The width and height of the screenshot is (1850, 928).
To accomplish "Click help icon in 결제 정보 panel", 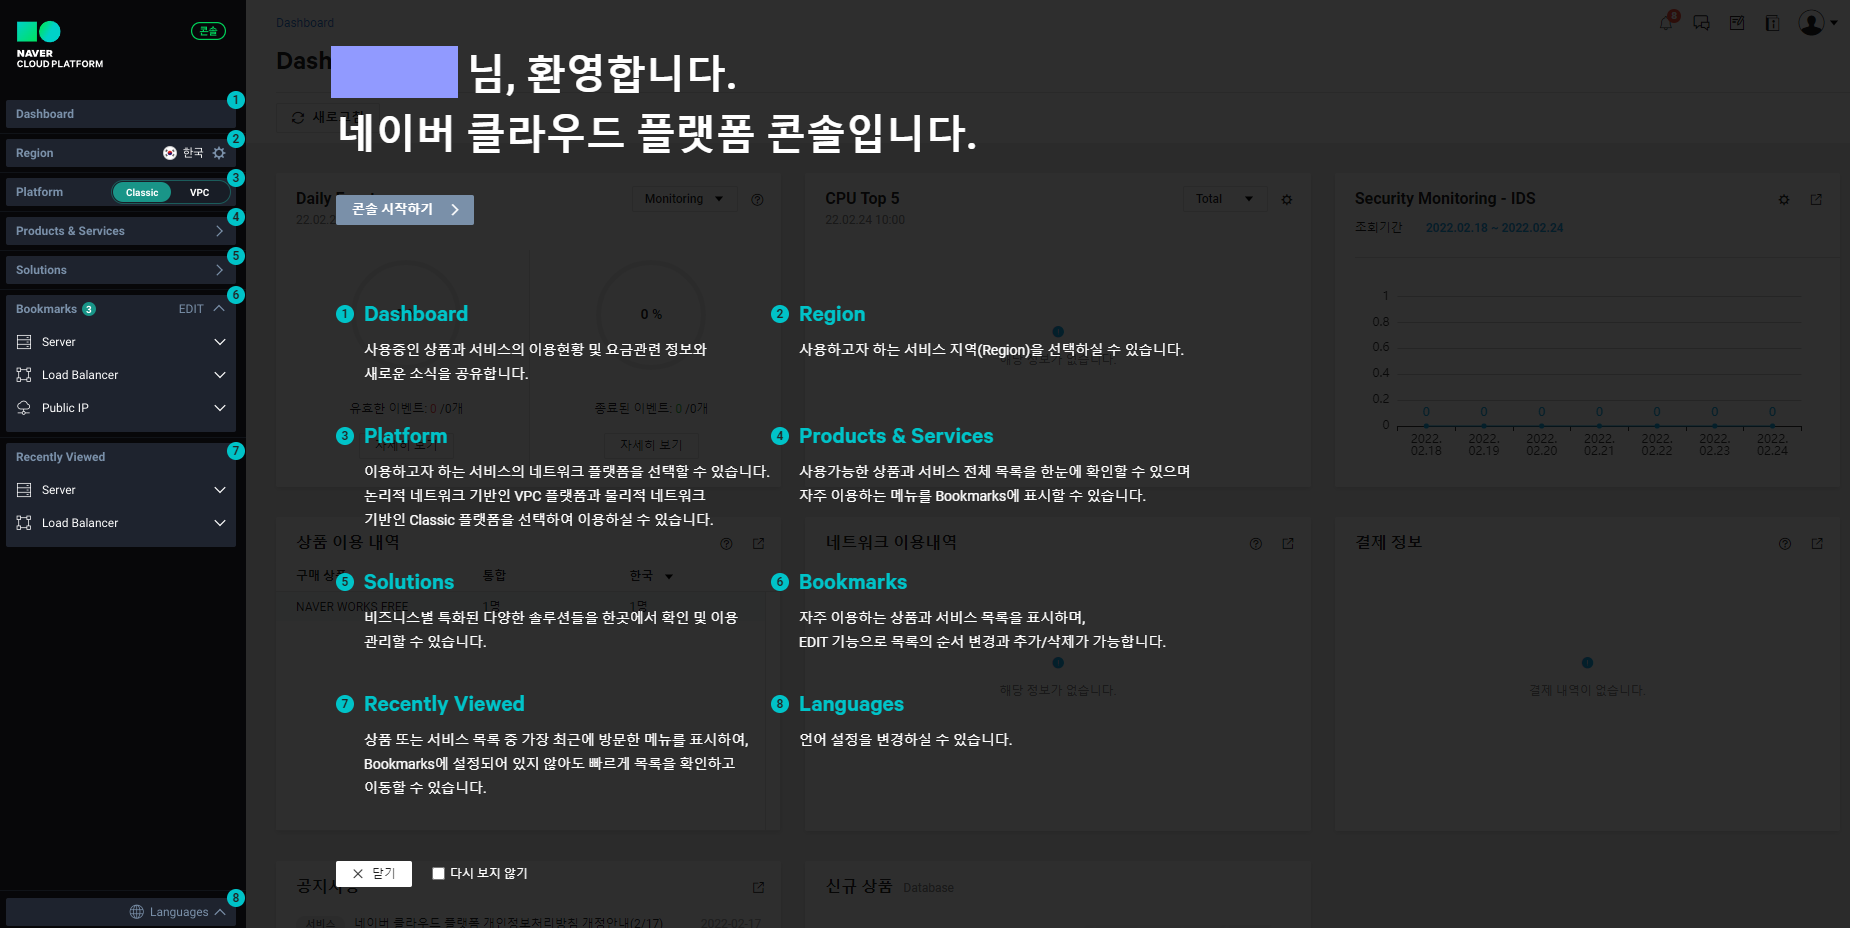I will coord(1785,544).
